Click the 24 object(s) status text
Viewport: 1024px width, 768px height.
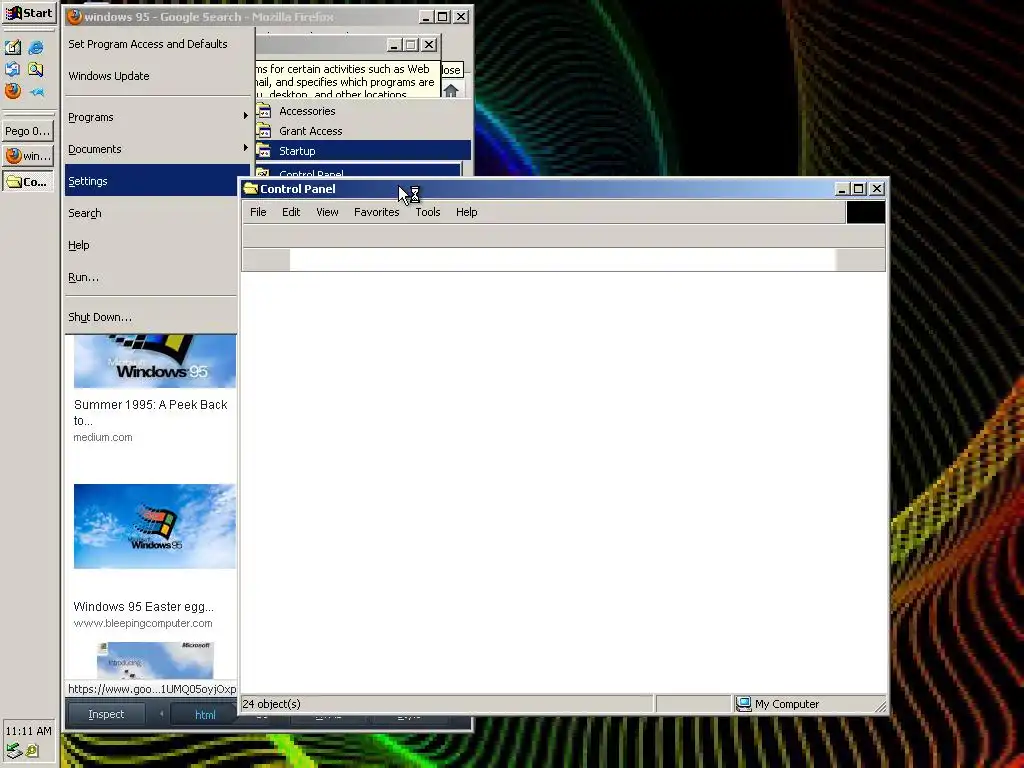coord(271,703)
